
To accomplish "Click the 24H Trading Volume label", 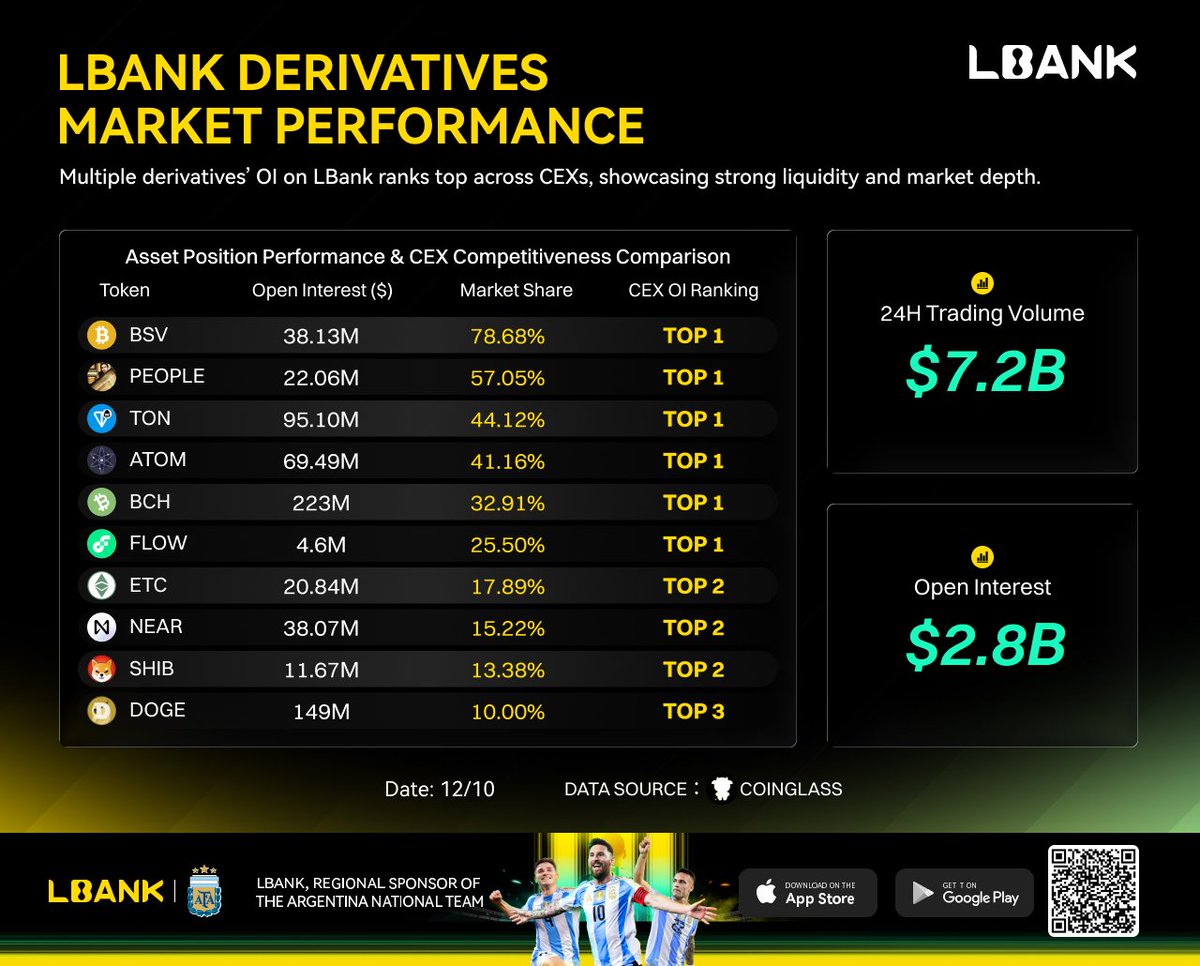I will [982, 314].
